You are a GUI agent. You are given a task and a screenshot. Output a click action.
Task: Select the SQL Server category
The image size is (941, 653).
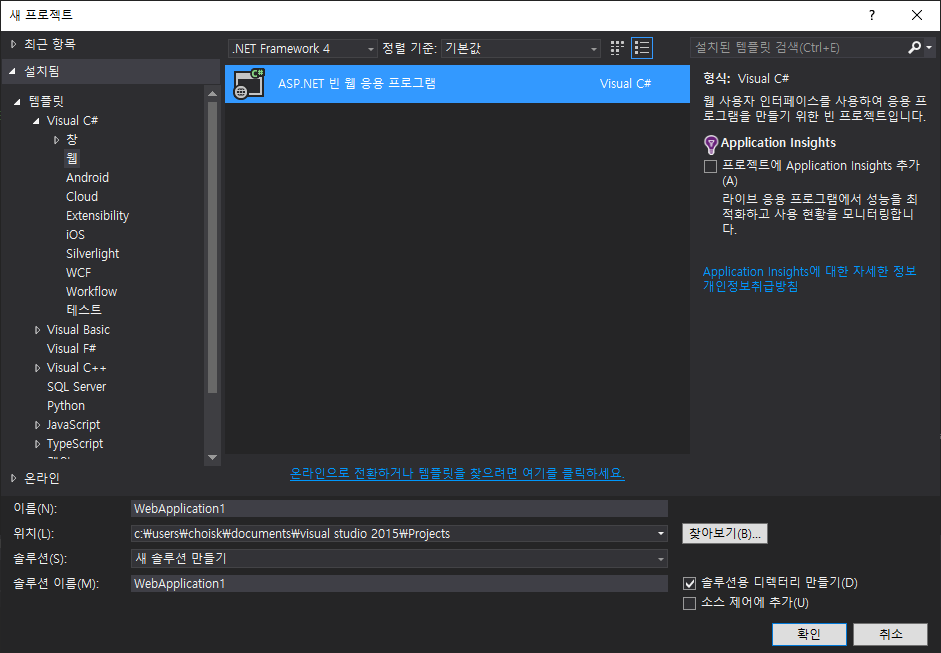tap(77, 387)
